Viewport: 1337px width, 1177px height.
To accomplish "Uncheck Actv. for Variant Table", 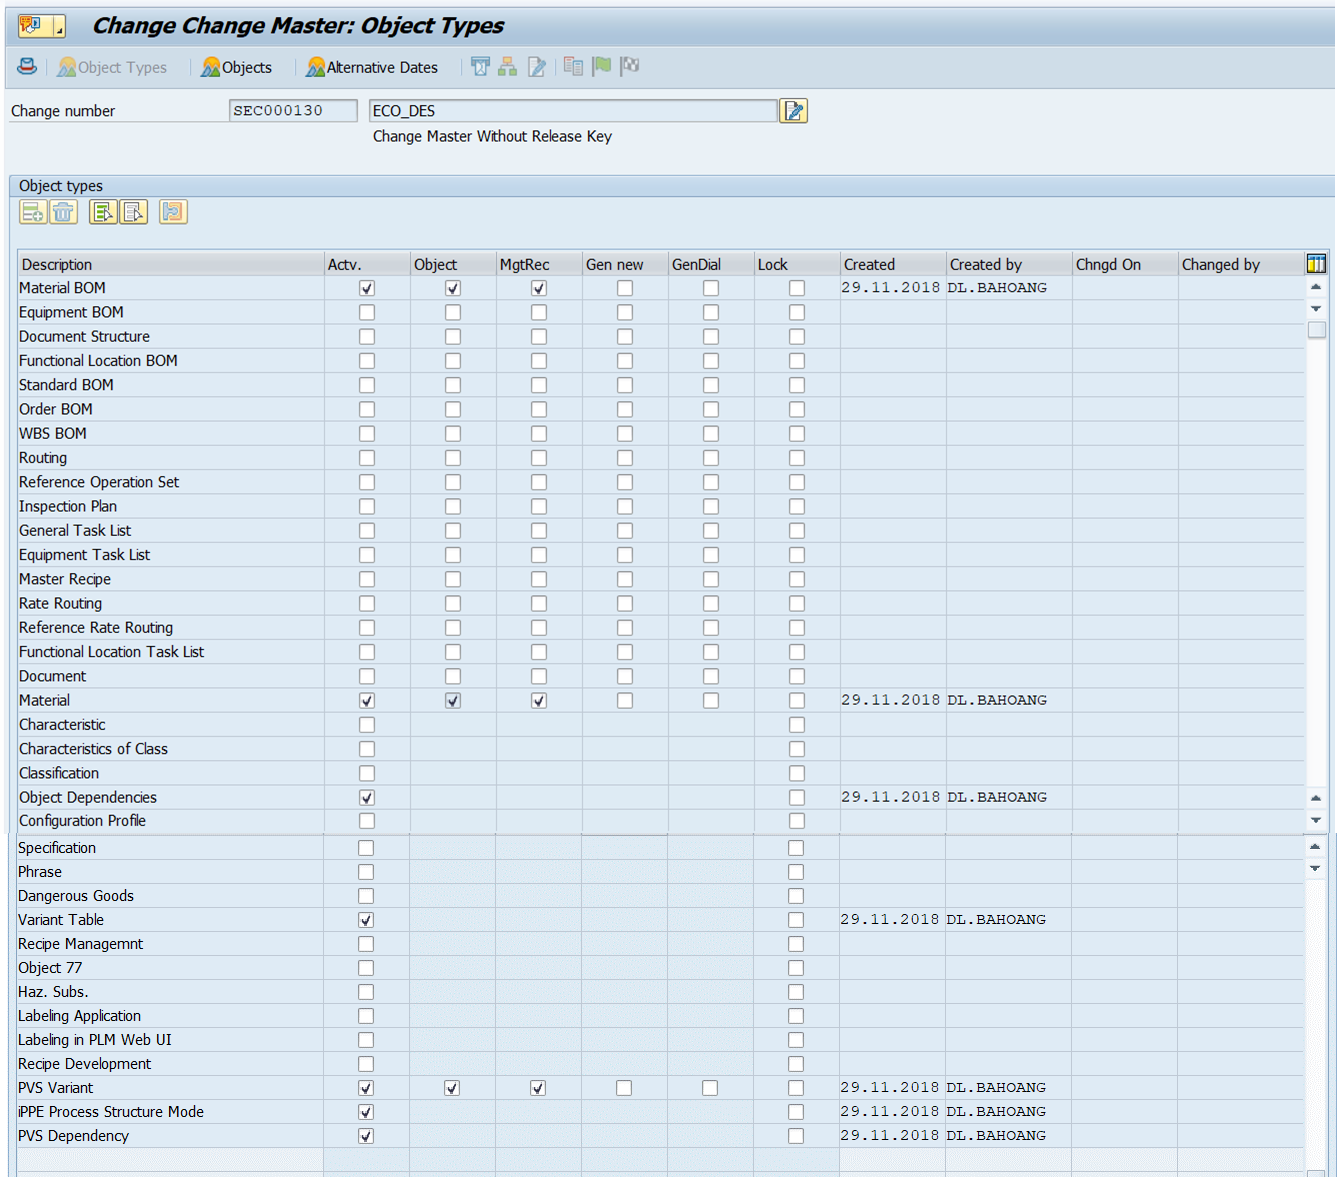I will click(x=366, y=920).
